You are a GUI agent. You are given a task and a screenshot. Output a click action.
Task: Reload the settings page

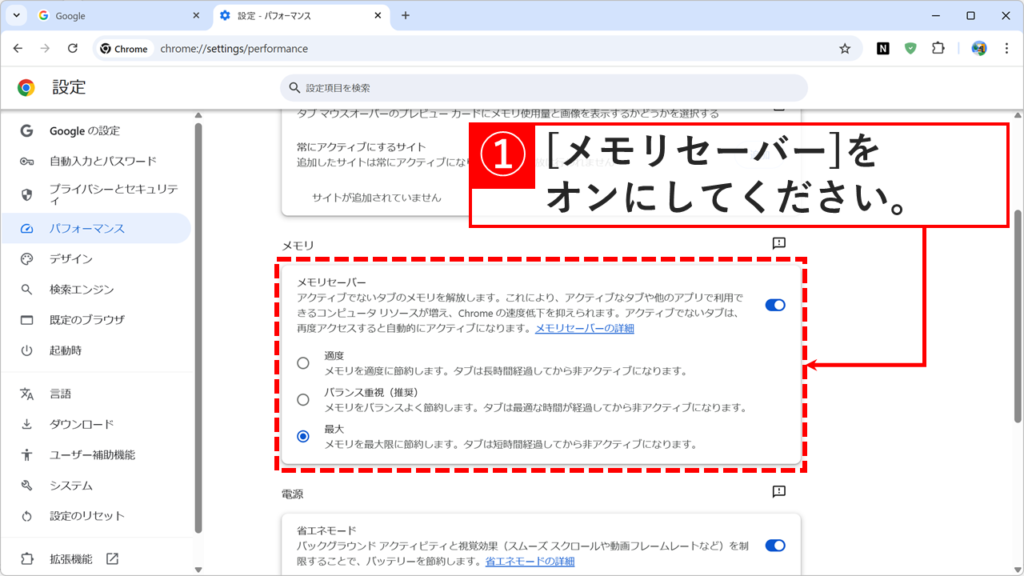coord(70,47)
